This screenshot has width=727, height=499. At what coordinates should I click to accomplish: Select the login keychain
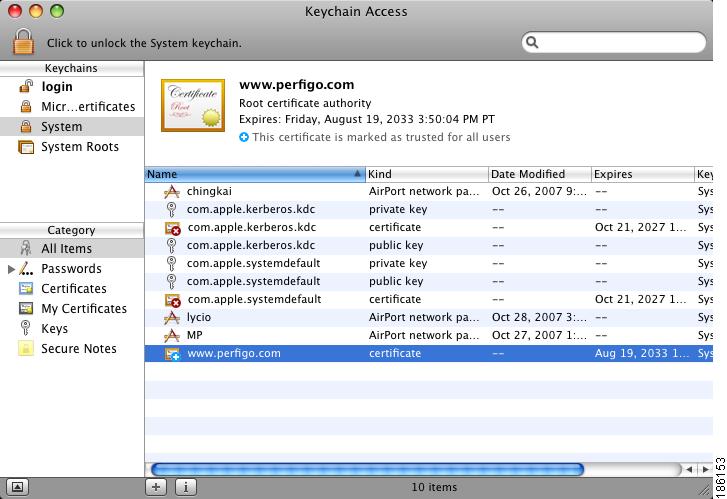click(72, 87)
